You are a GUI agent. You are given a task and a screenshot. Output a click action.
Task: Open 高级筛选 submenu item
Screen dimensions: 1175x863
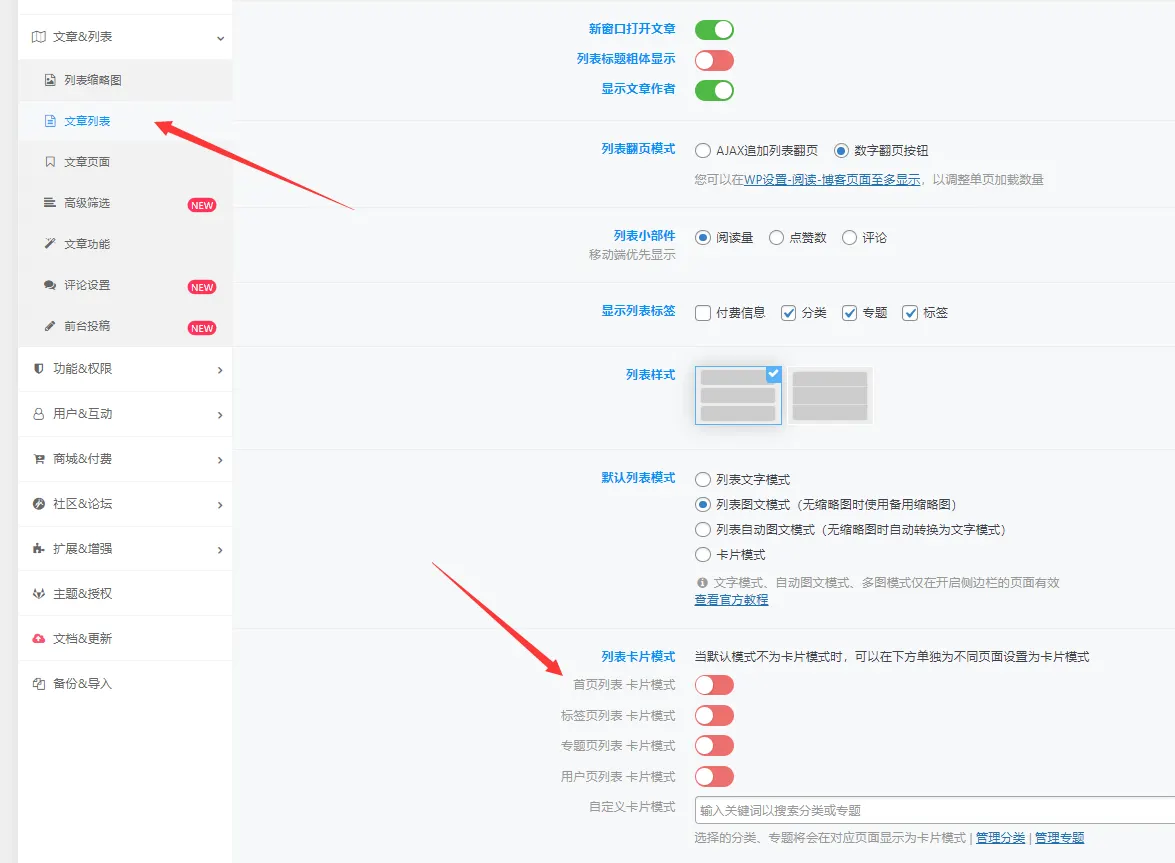pyautogui.click(x=125, y=203)
